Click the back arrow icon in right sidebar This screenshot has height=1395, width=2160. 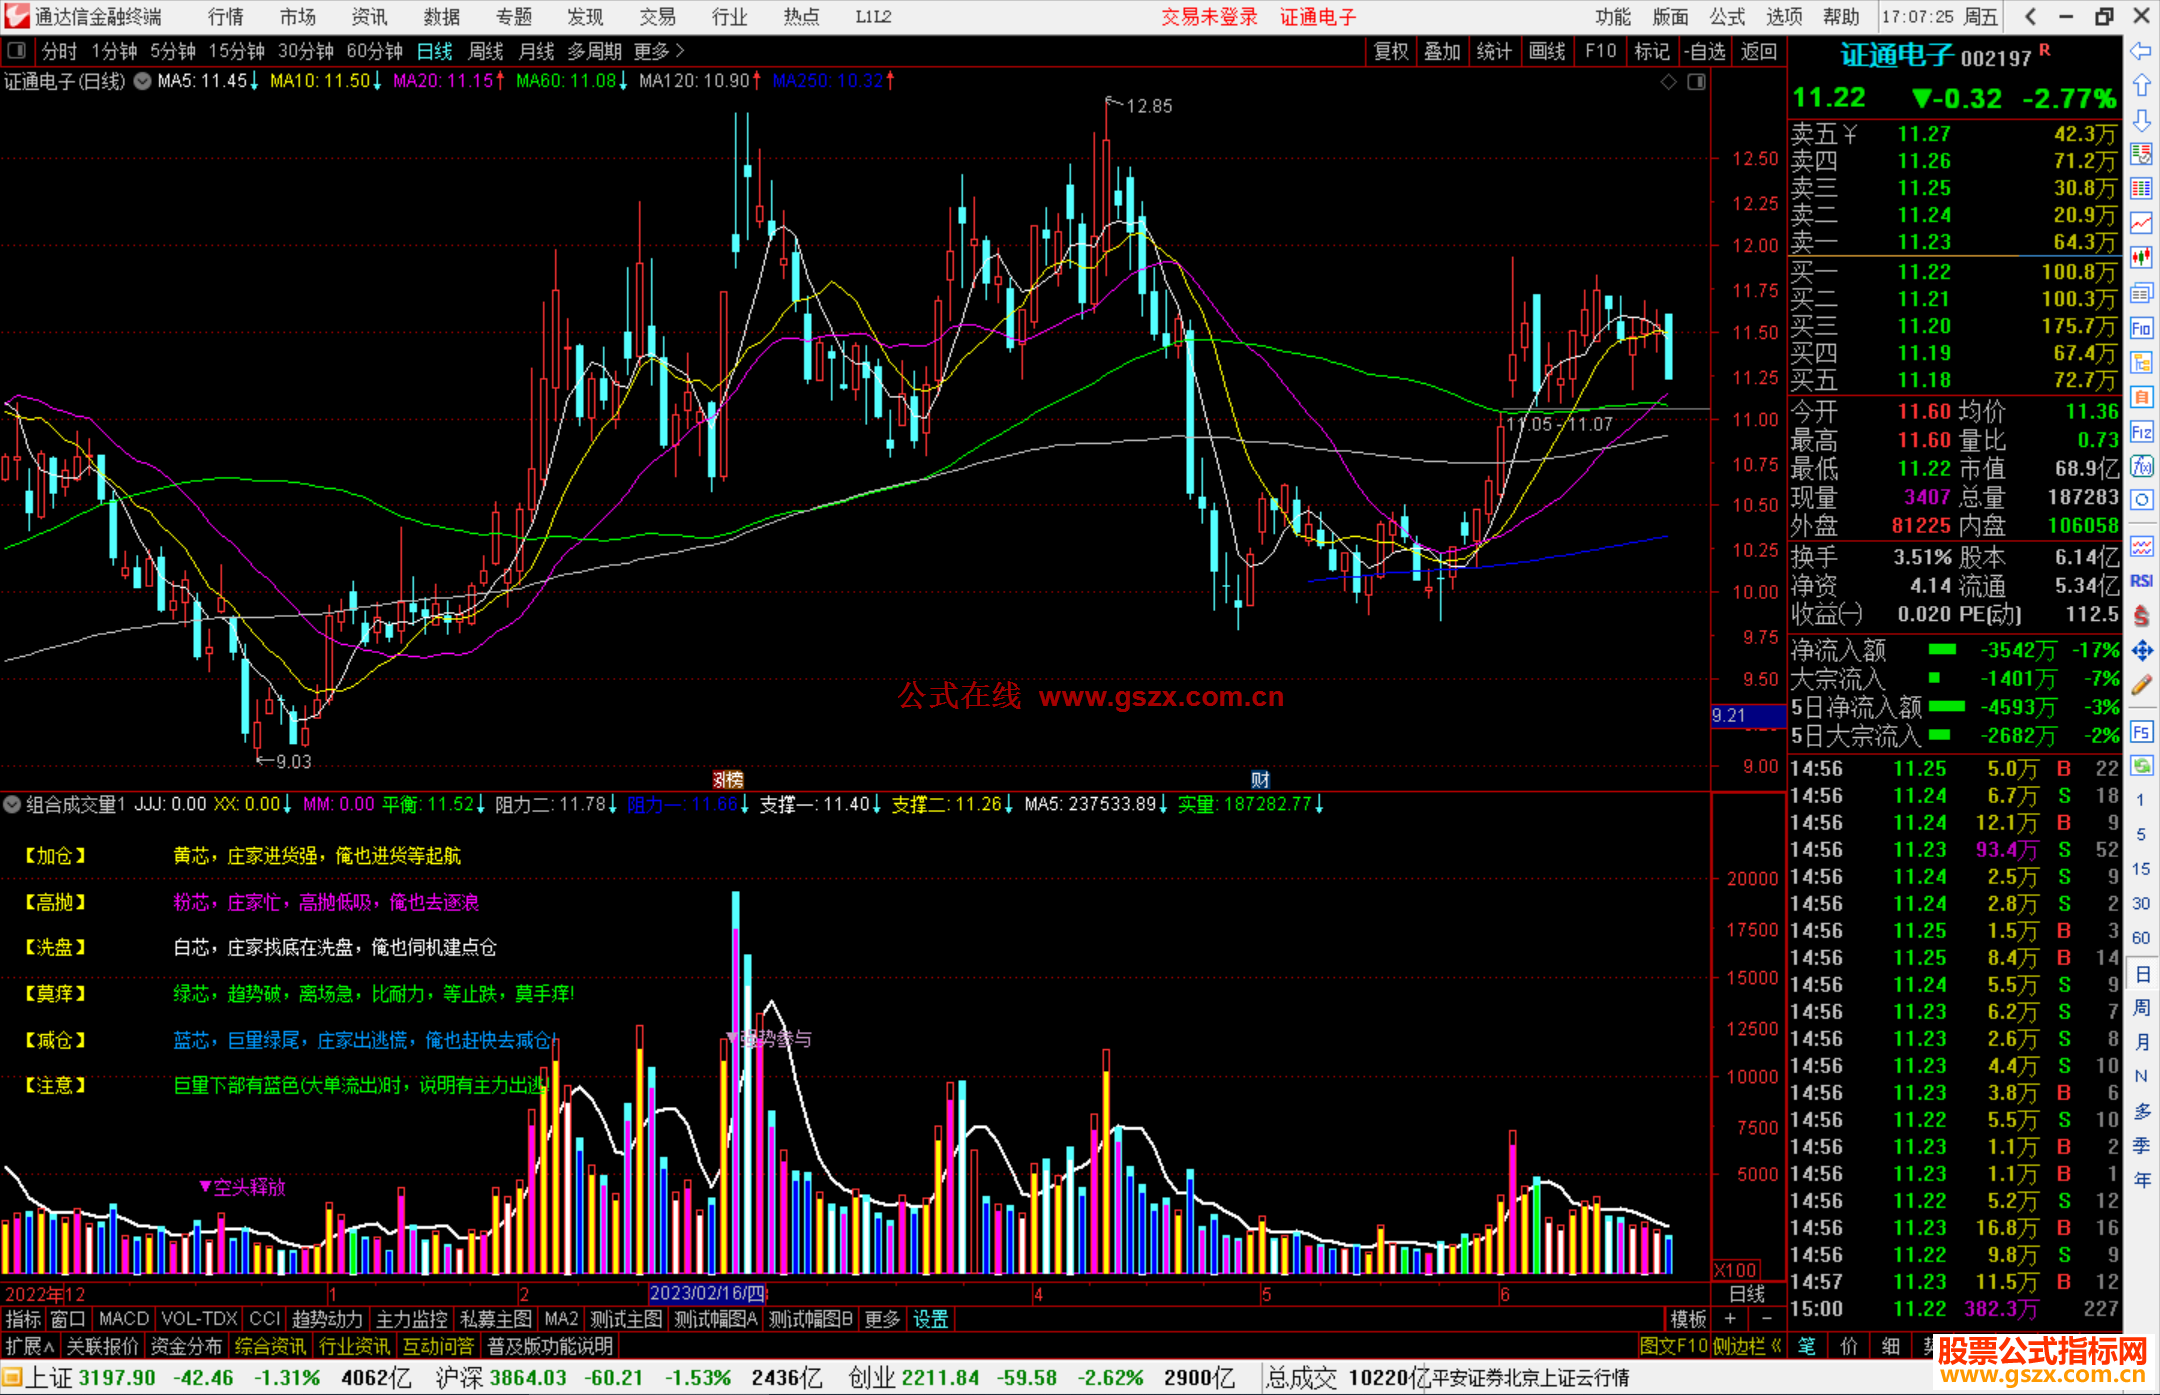[2141, 51]
